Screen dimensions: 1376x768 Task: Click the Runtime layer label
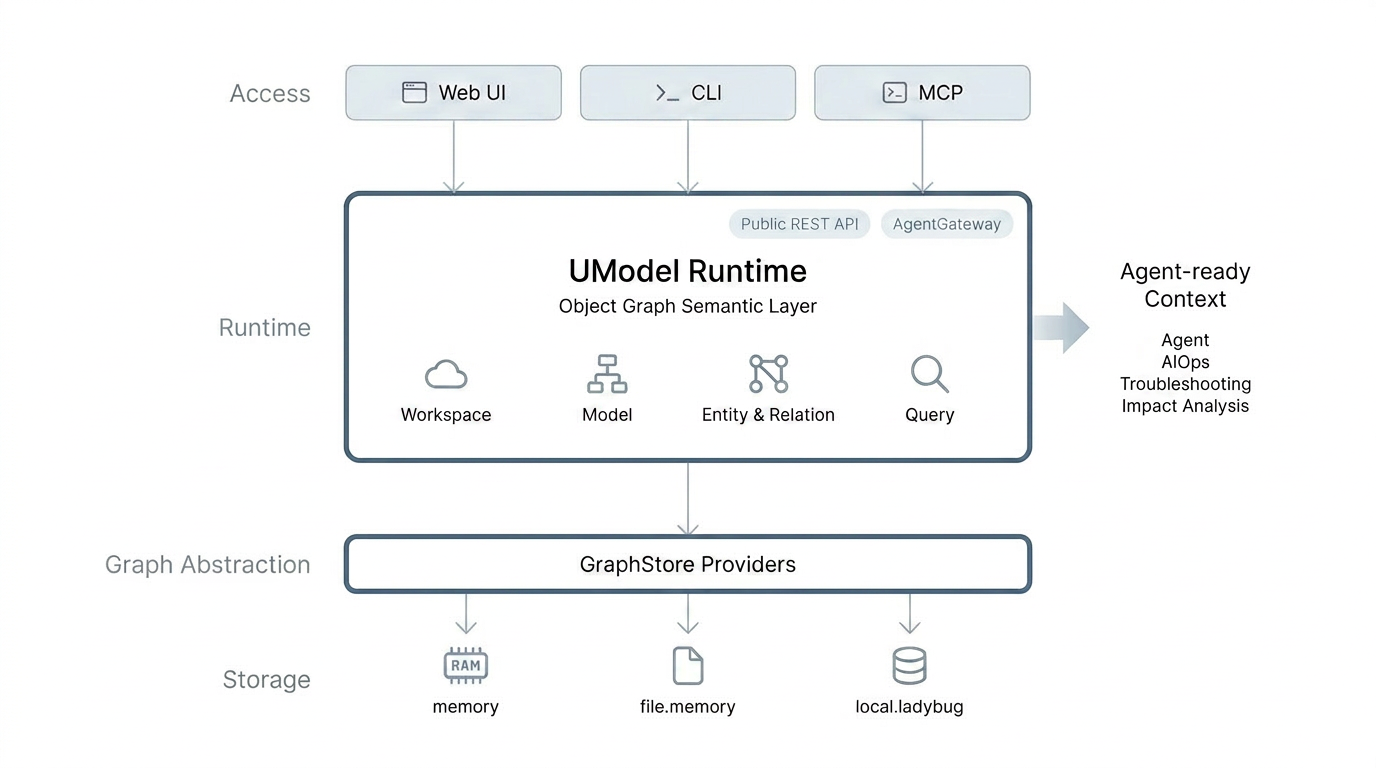pyautogui.click(x=265, y=328)
